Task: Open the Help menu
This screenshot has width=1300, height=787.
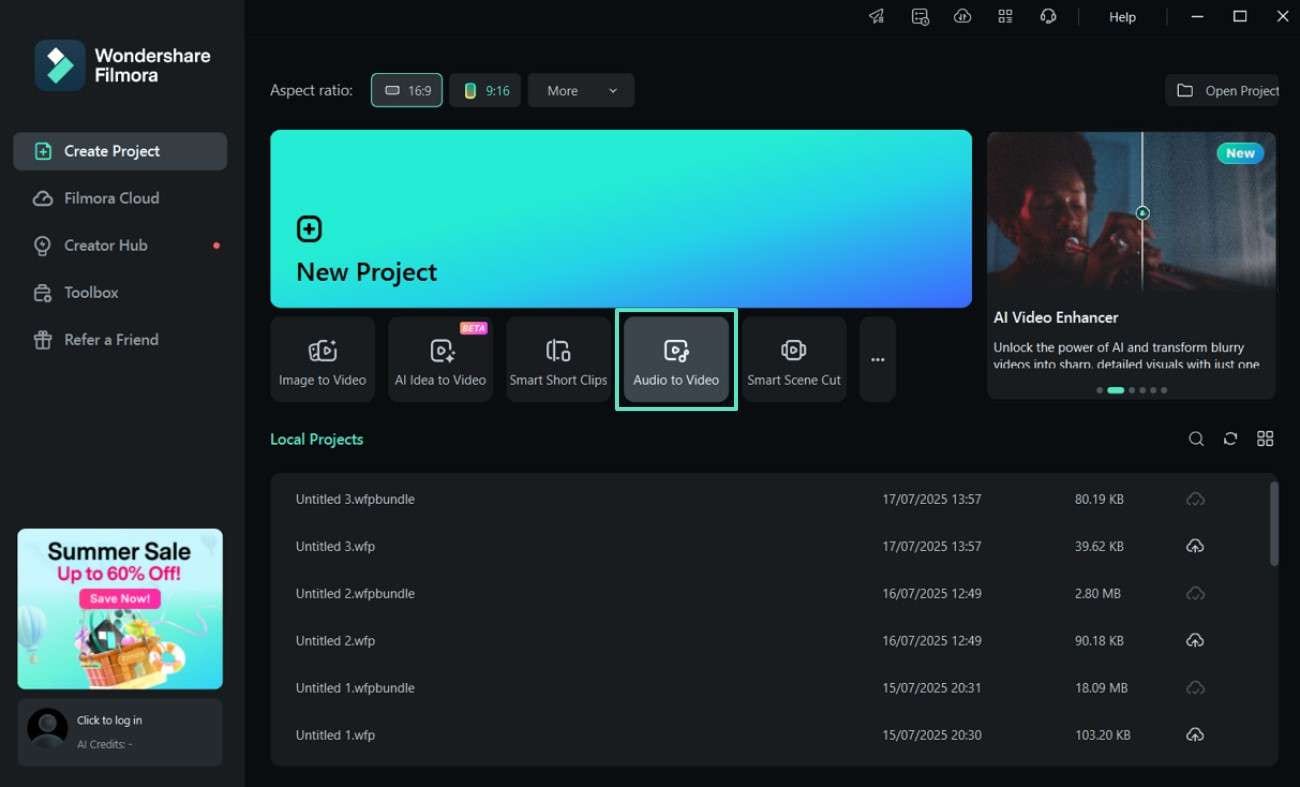Action: click(1122, 17)
